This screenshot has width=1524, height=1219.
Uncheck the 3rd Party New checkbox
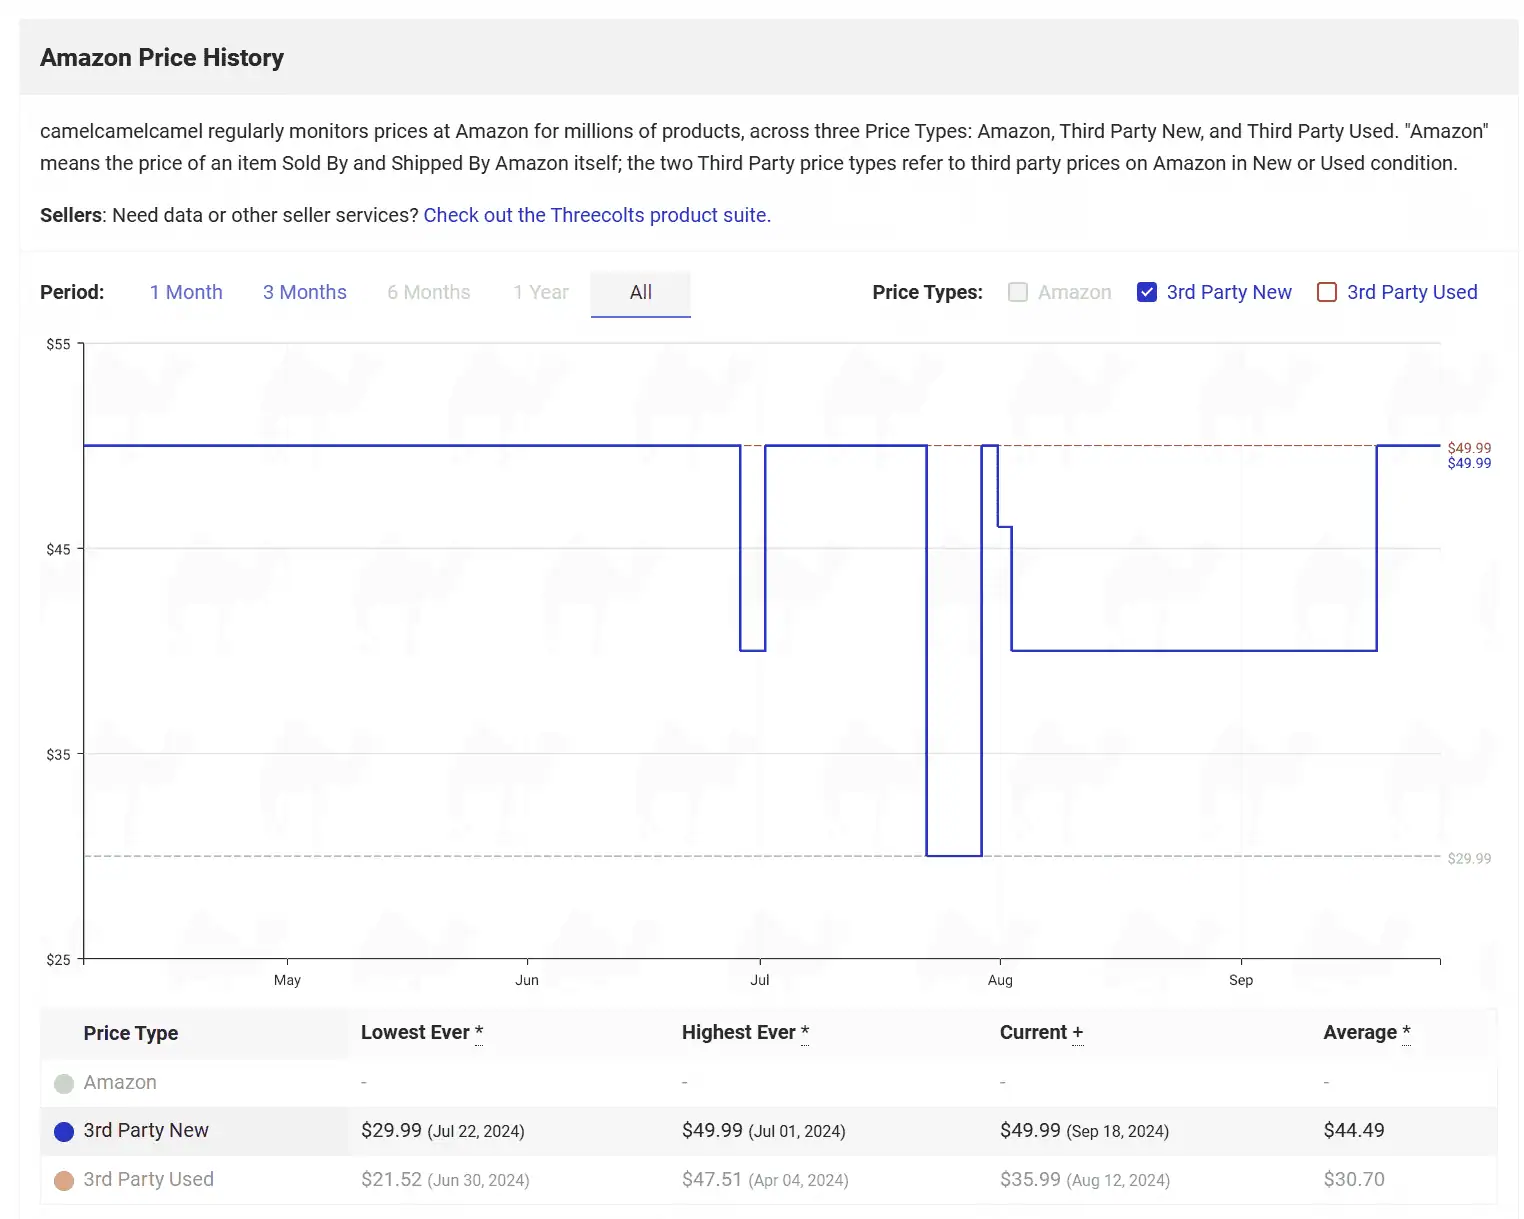(1147, 292)
